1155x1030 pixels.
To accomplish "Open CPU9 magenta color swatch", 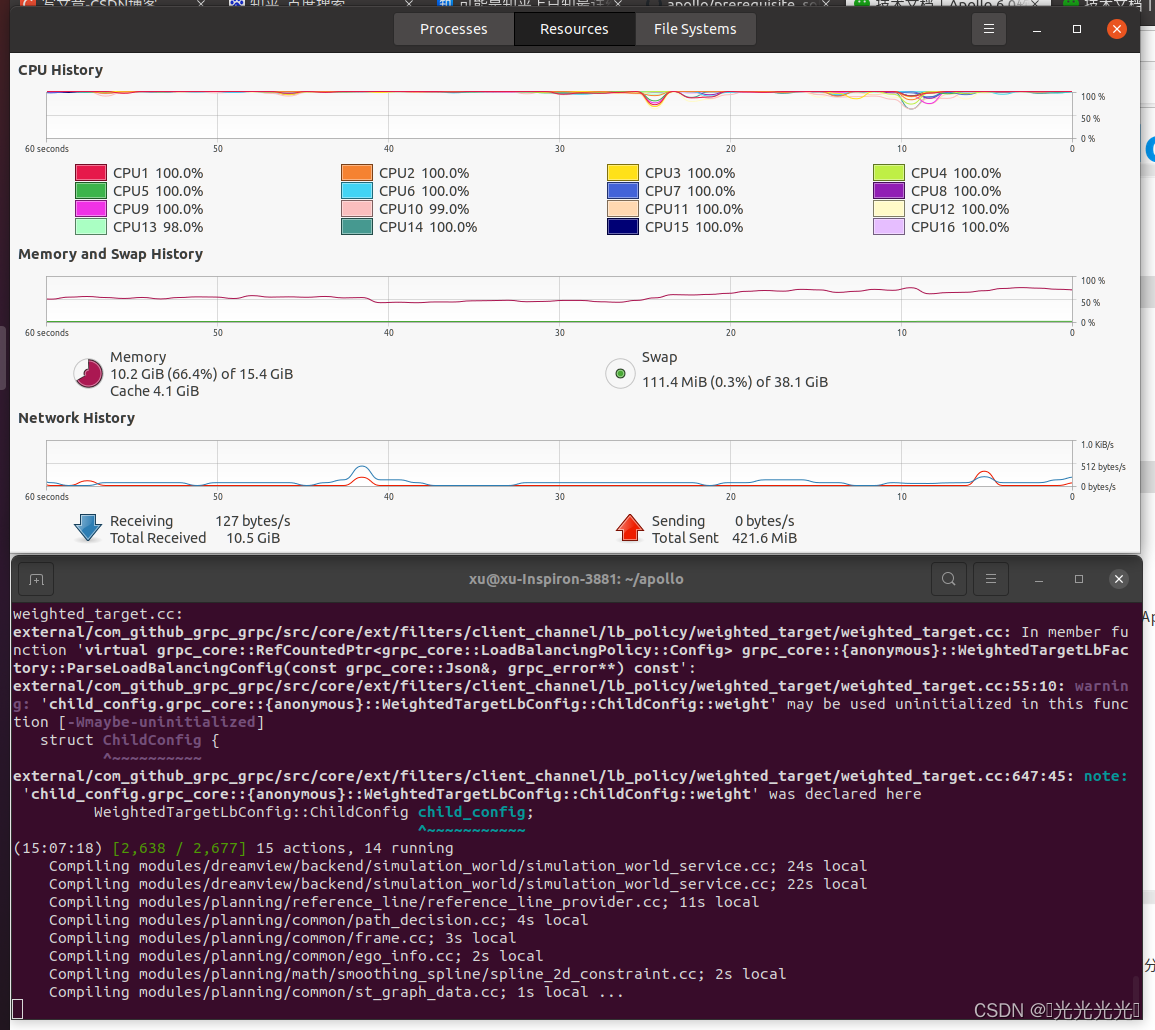I will click(x=91, y=209).
